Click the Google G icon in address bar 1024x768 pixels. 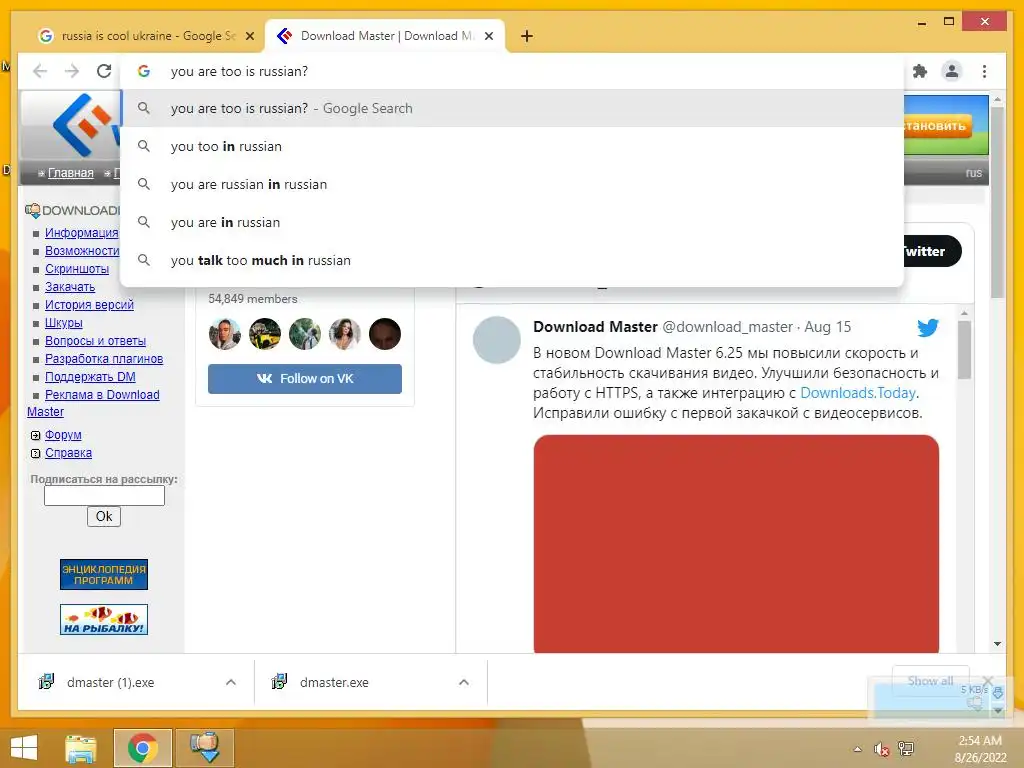(x=144, y=71)
